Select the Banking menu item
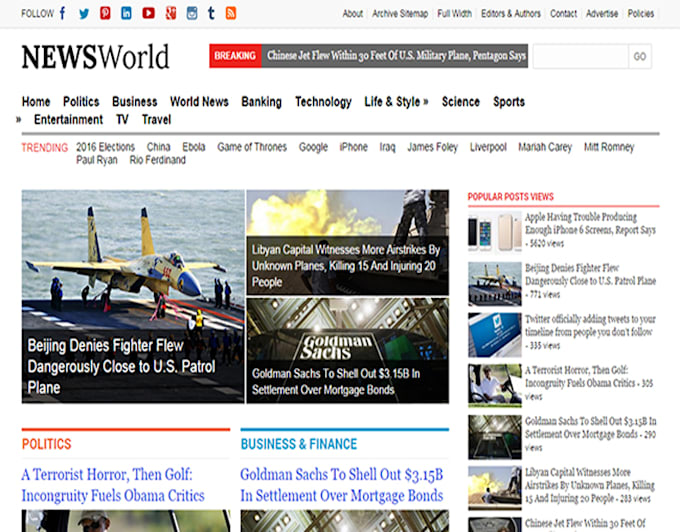The image size is (680, 532). (x=262, y=101)
